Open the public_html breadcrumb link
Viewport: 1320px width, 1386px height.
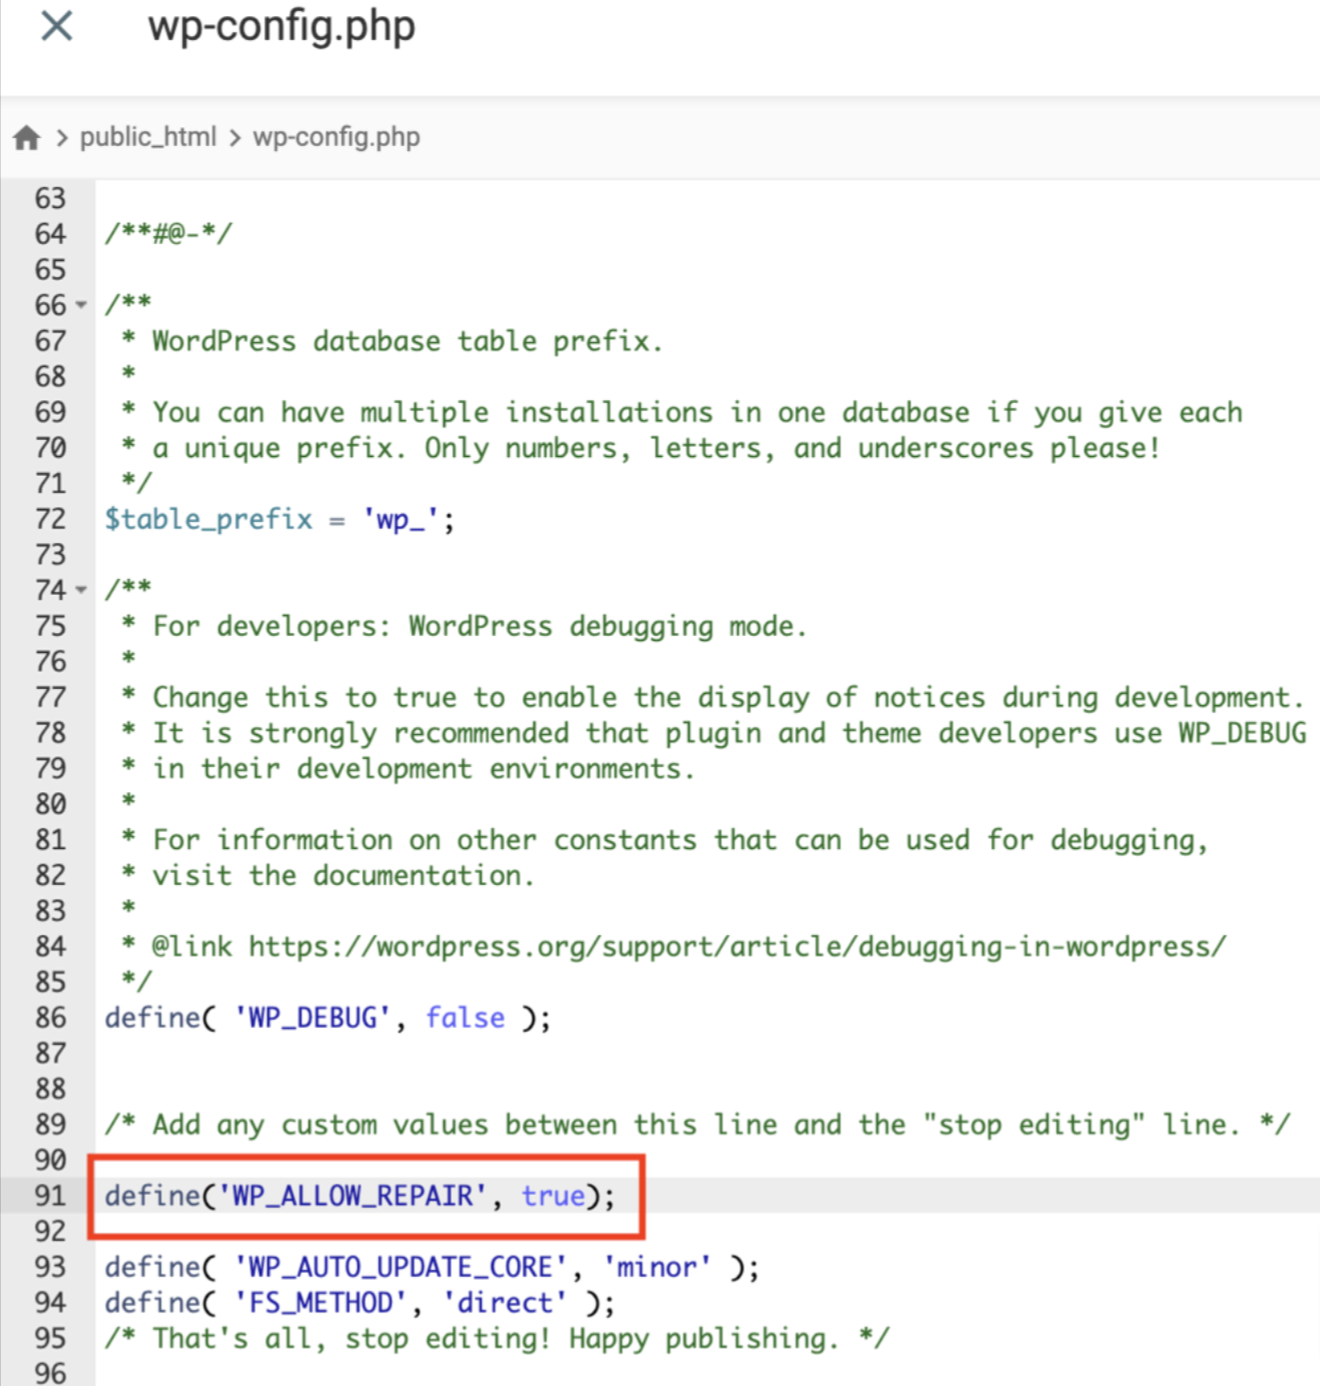(148, 137)
